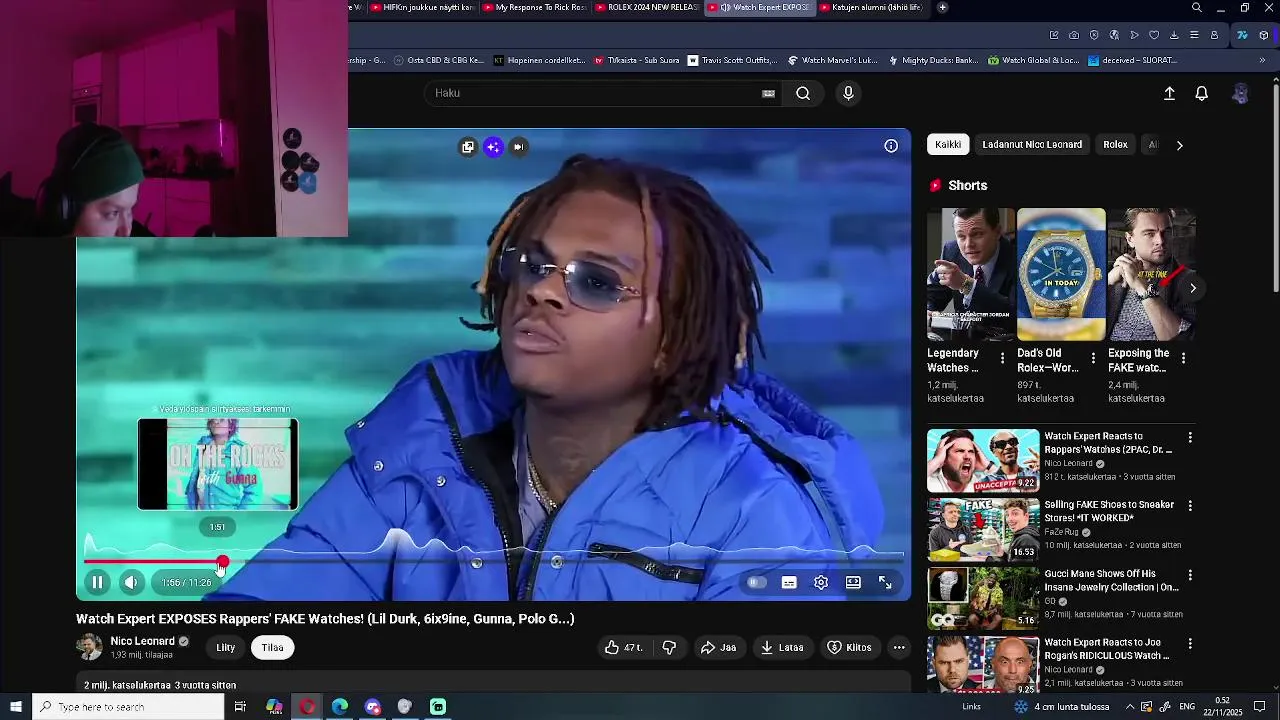Select the Kaikki filter chip
Screen dimensions: 1280x720
click(948, 145)
